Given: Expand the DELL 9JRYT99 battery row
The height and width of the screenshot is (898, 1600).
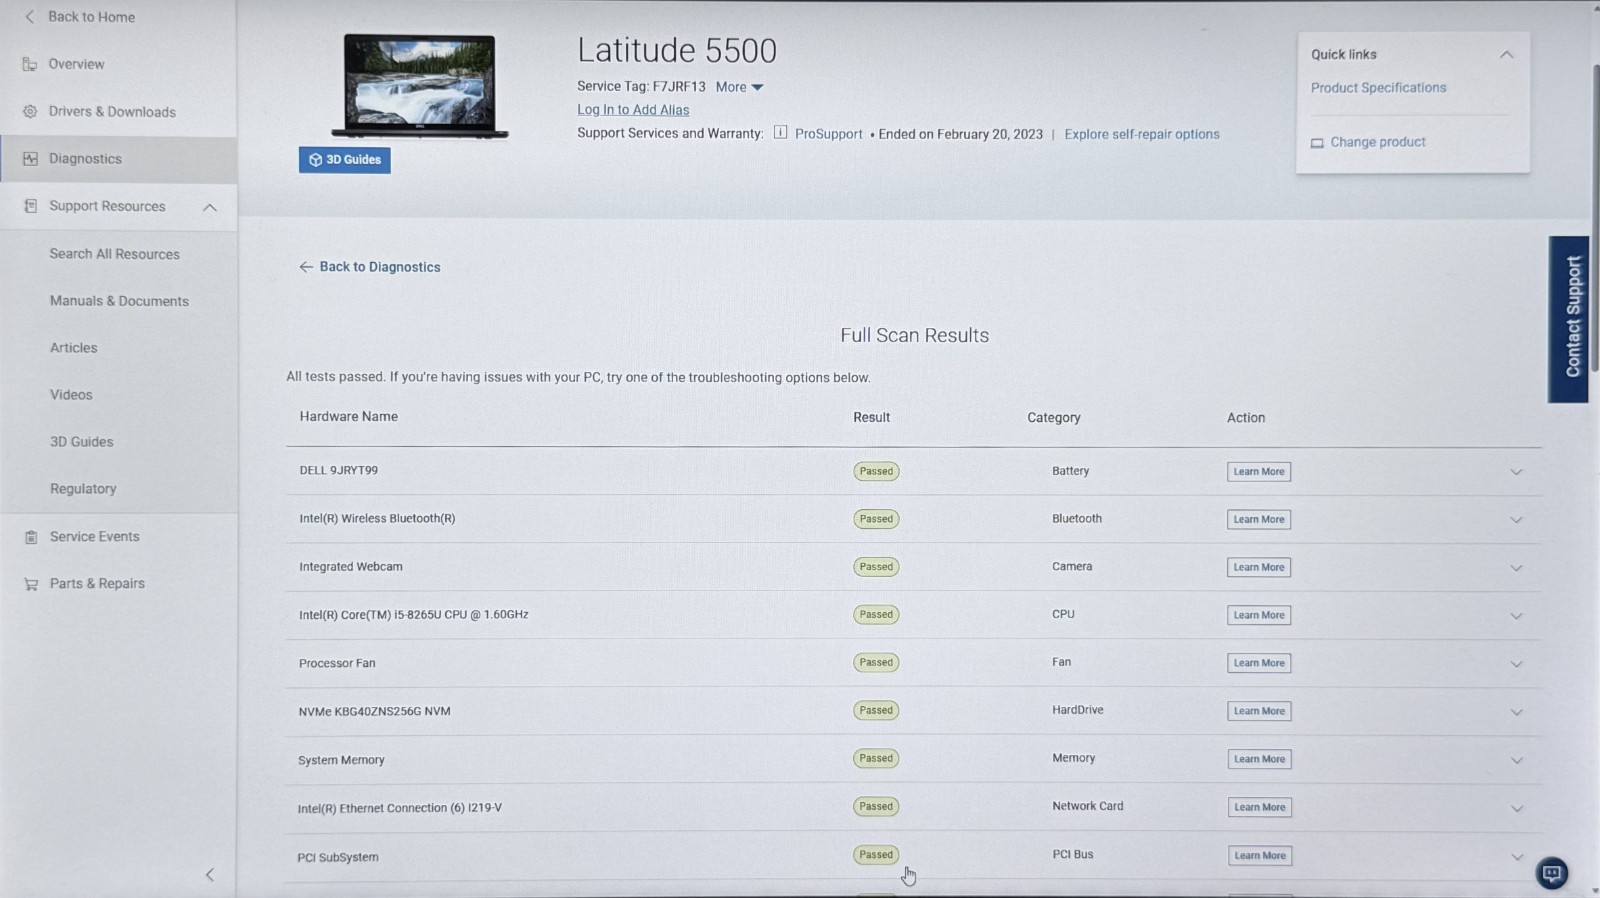Looking at the screenshot, I should click(x=1516, y=472).
